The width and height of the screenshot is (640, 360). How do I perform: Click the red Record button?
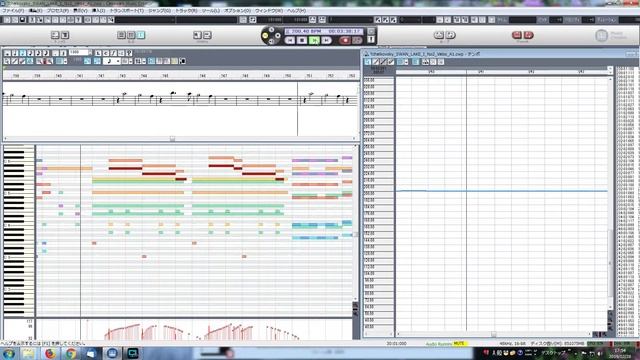pyautogui.click(x=345, y=40)
